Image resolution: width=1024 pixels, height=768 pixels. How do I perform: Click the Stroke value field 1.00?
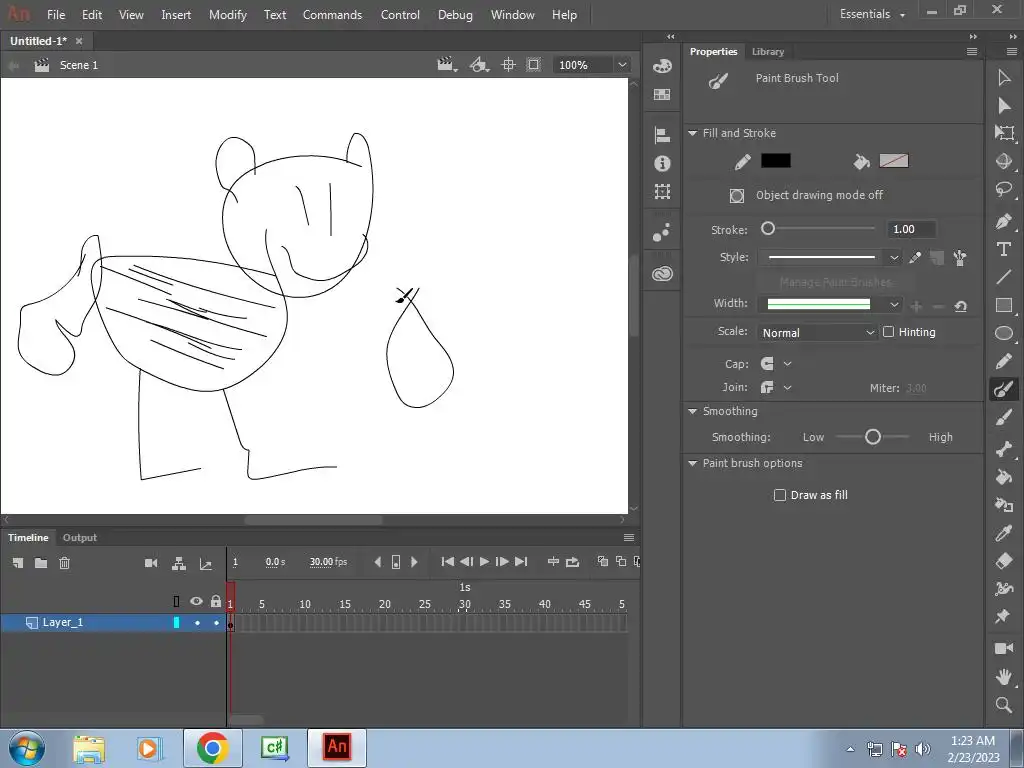[x=911, y=229]
